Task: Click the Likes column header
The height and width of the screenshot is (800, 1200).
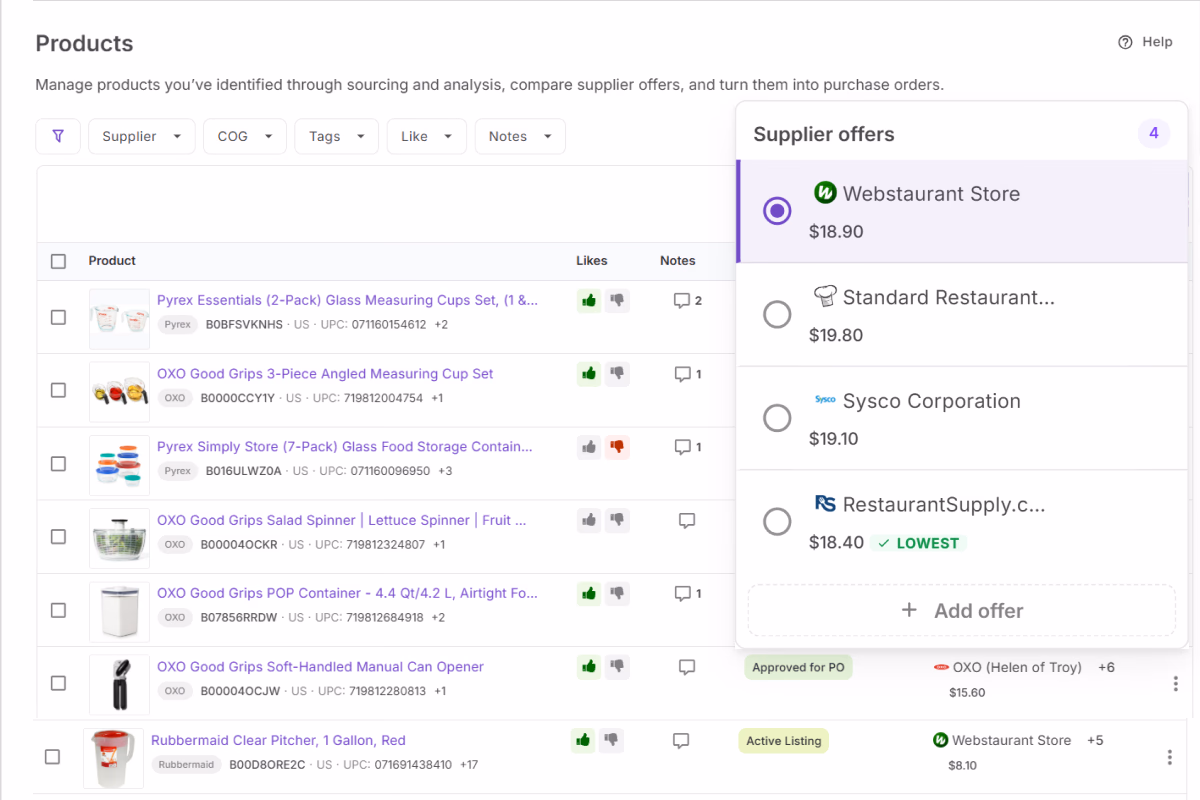Action: pyautogui.click(x=592, y=261)
